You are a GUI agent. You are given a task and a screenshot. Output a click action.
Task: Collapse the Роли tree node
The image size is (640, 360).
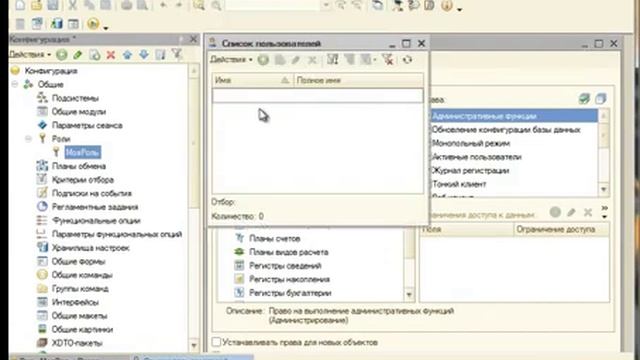29,139
